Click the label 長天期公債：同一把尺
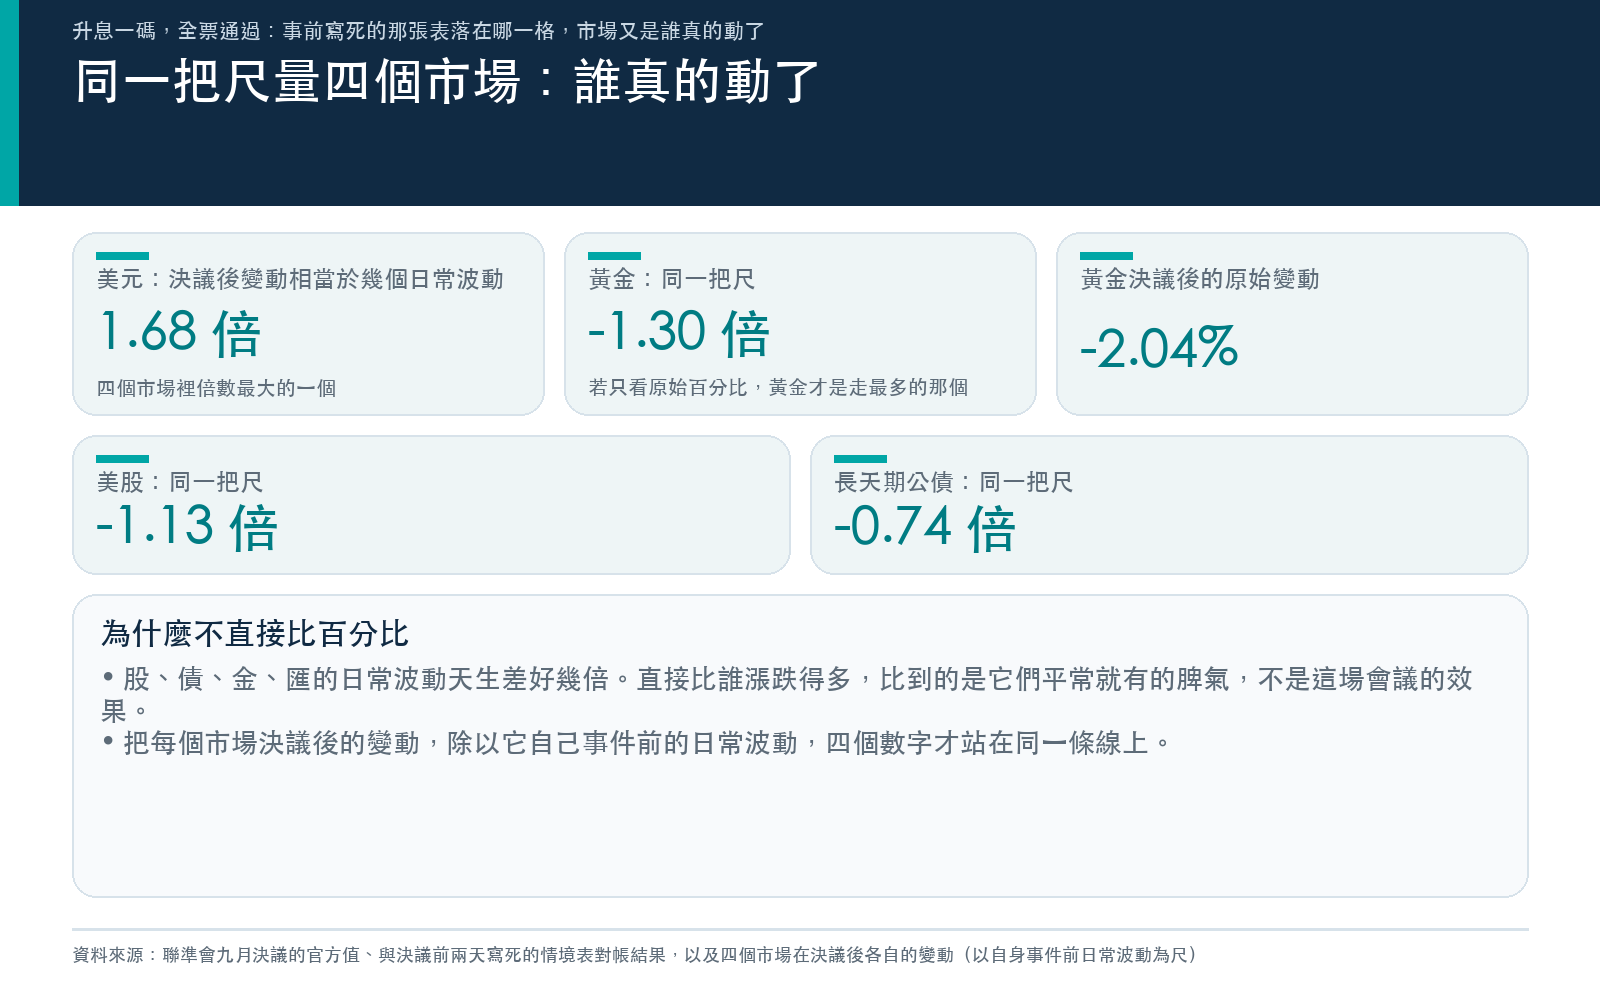This screenshot has width=1600, height=1000. (954, 482)
